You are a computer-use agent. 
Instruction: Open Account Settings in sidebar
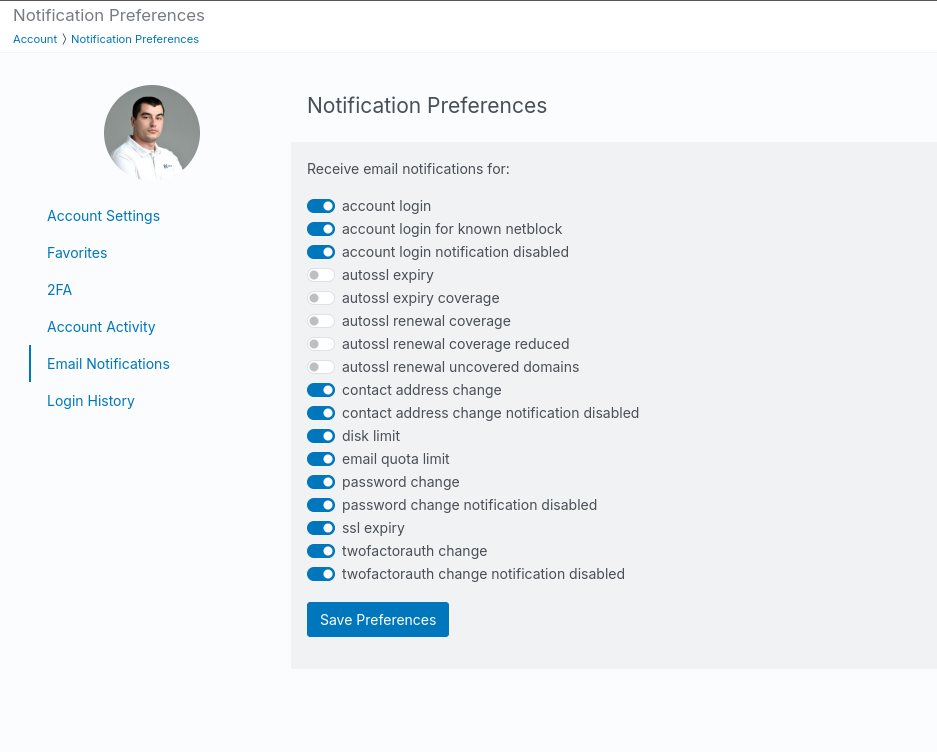click(103, 216)
